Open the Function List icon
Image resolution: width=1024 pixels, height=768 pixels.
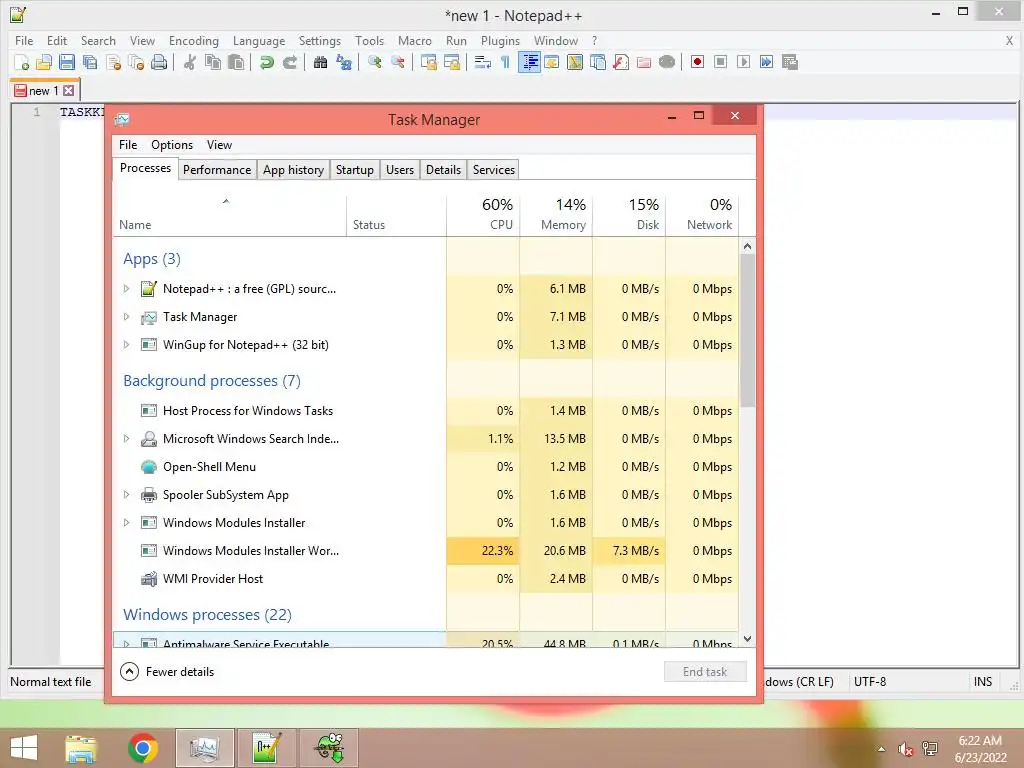point(621,63)
